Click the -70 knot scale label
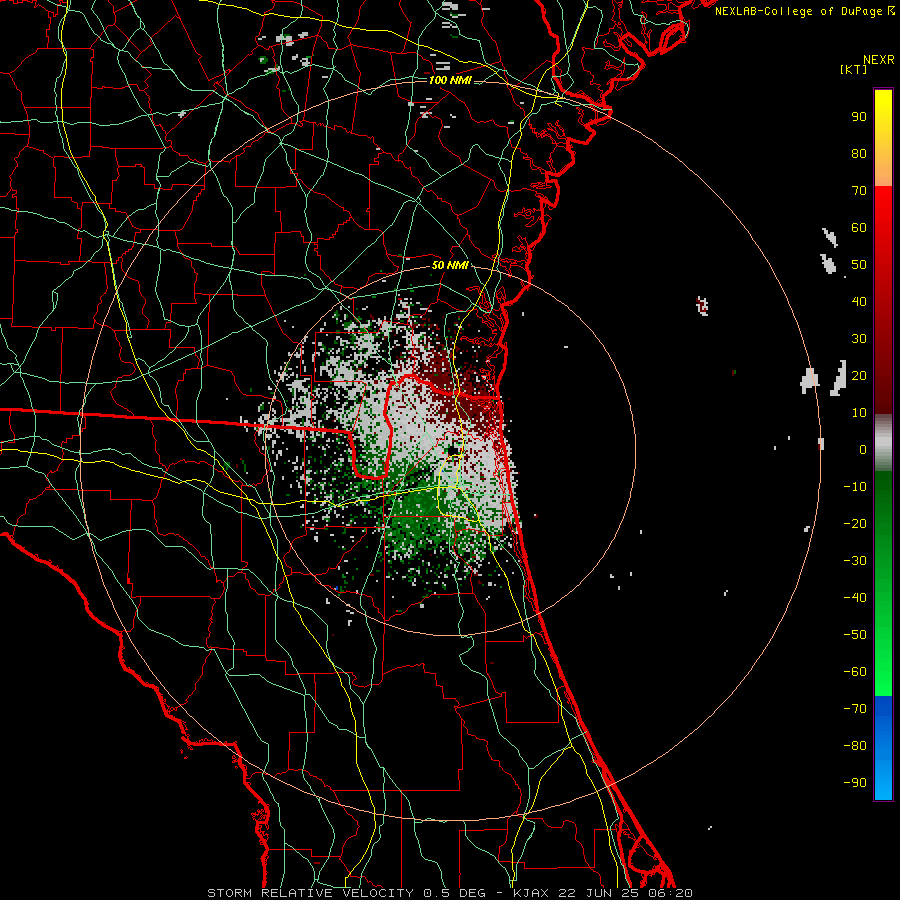The width and height of the screenshot is (900, 900). 855,709
